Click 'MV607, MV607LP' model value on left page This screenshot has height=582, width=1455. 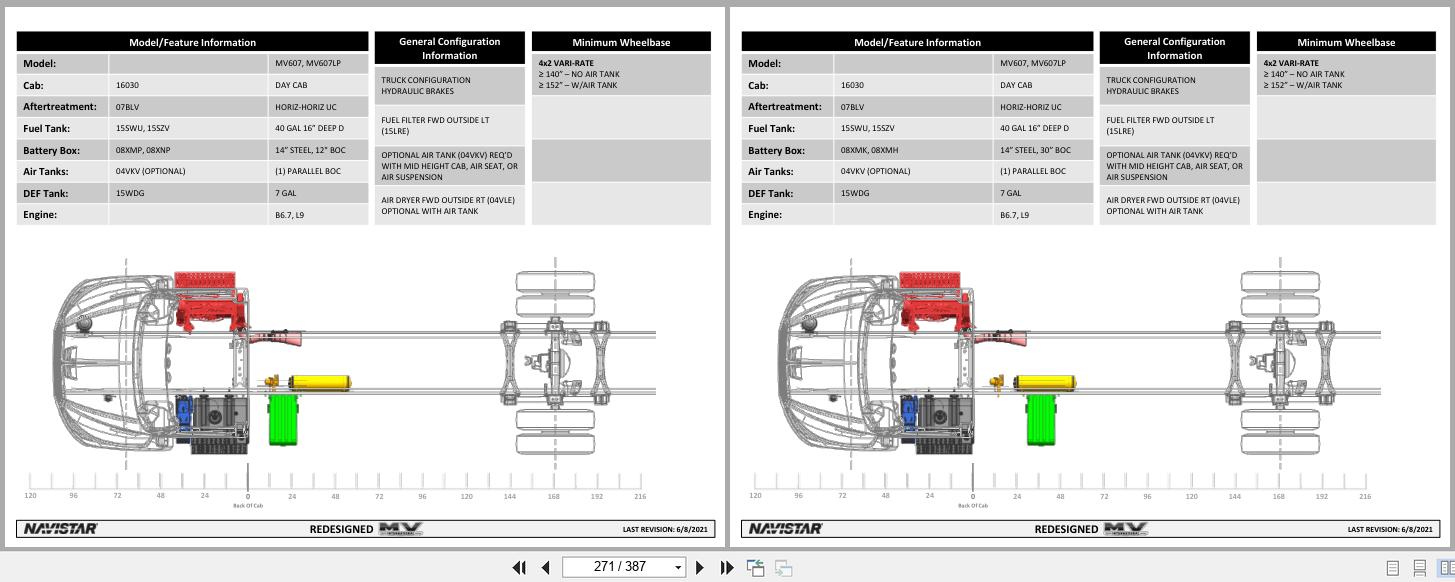click(308, 63)
